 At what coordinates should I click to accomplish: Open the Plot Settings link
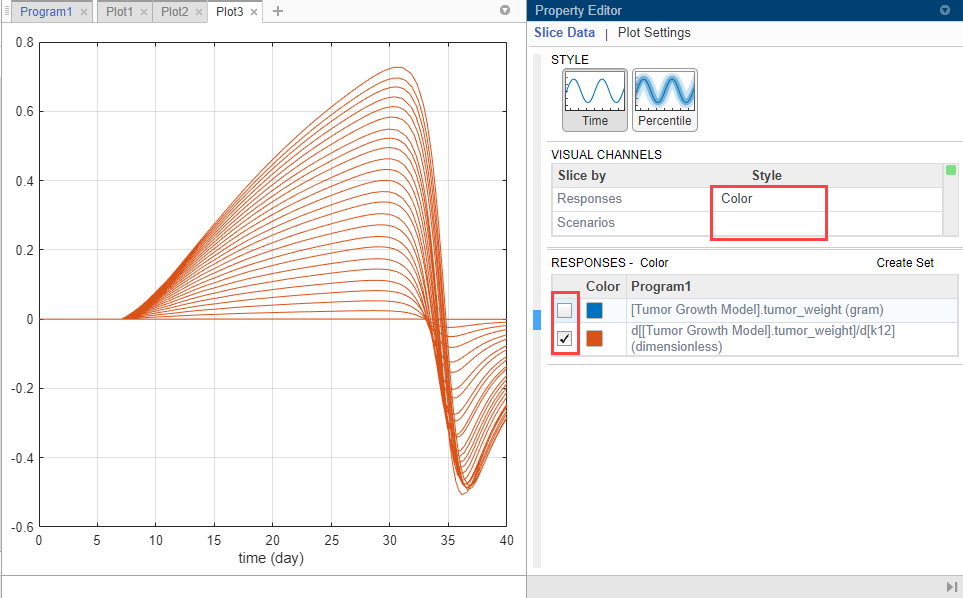tap(654, 33)
